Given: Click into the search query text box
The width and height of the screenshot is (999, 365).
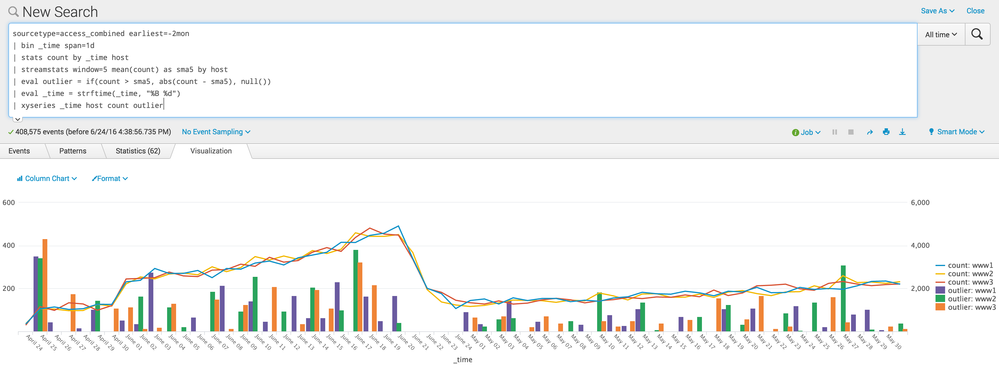Looking at the screenshot, I should 463,70.
